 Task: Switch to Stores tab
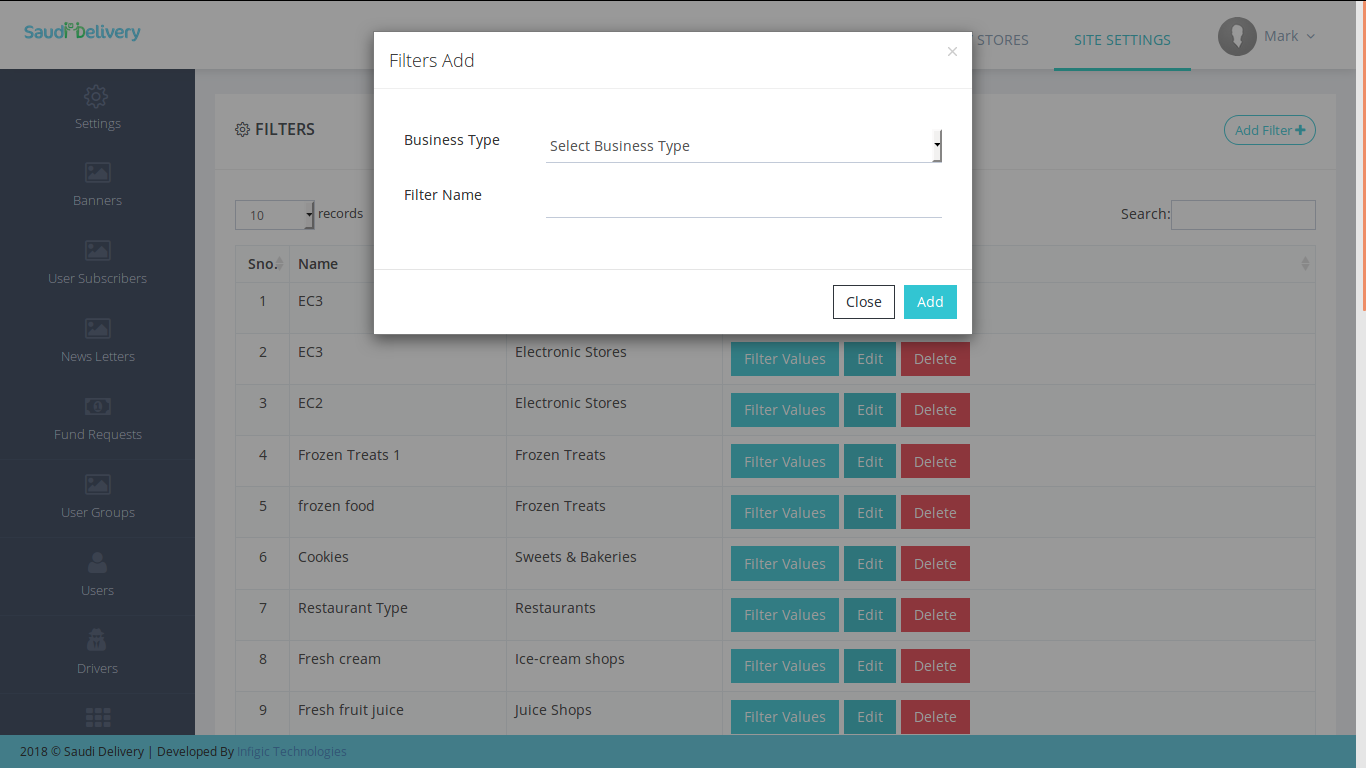click(1002, 40)
